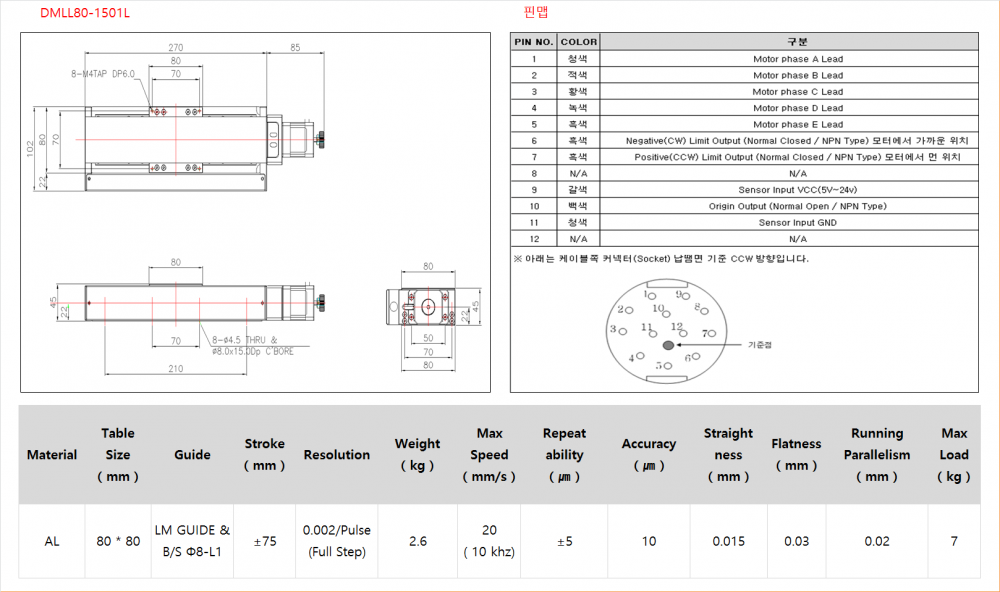This screenshot has width=1000, height=592.
Task: Click the Sensor Input GND row
Action: (x=797, y=223)
